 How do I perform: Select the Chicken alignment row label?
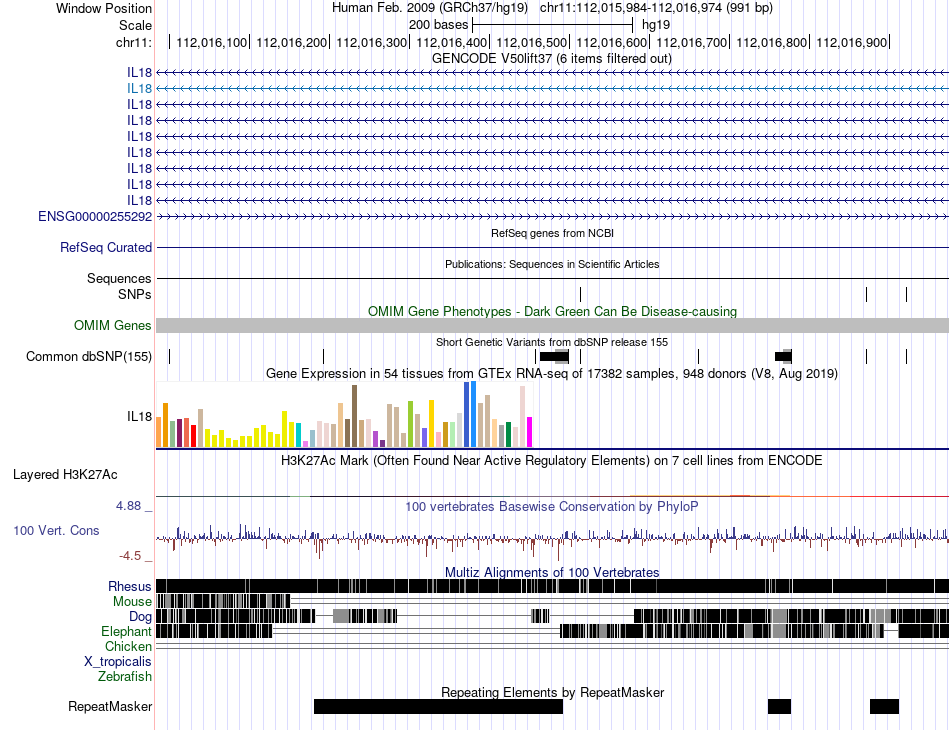click(x=128, y=646)
